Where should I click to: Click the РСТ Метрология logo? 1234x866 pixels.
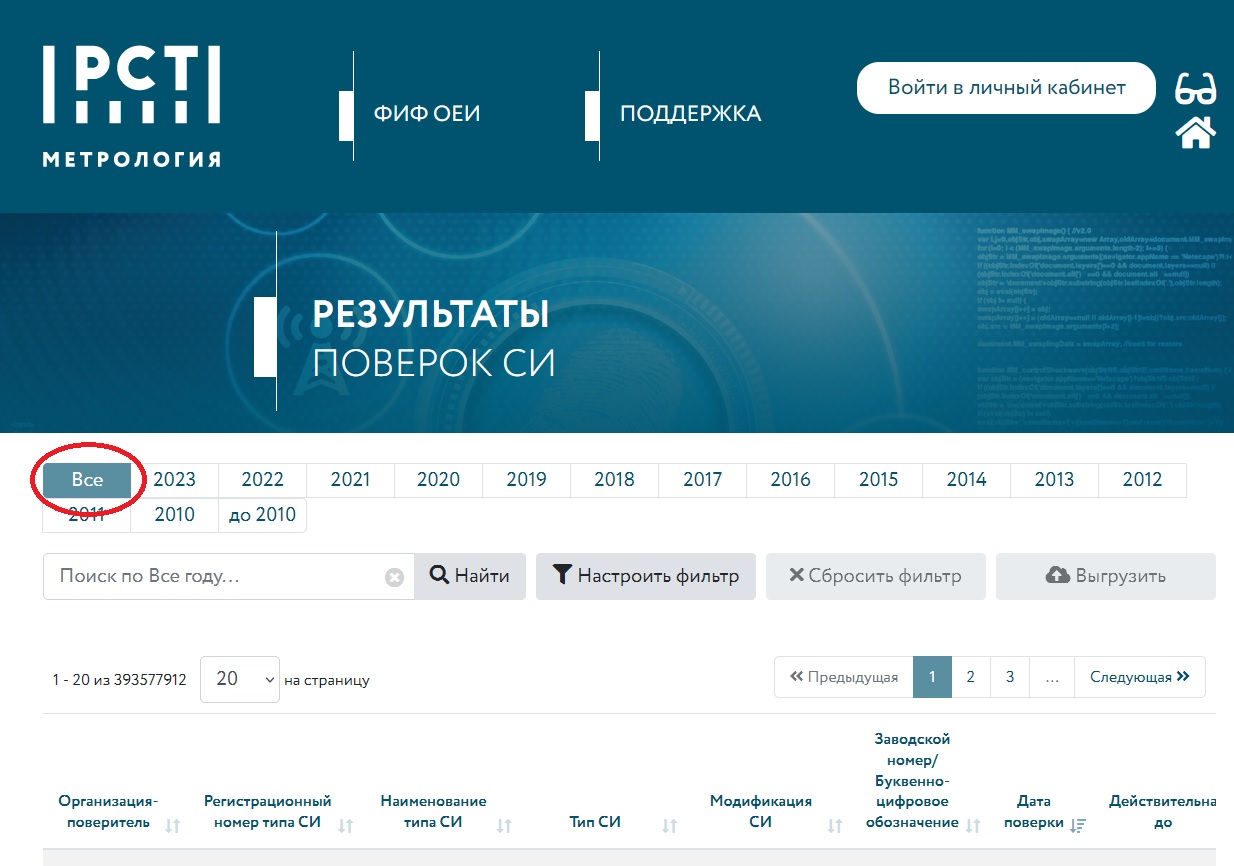coord(131,106)
